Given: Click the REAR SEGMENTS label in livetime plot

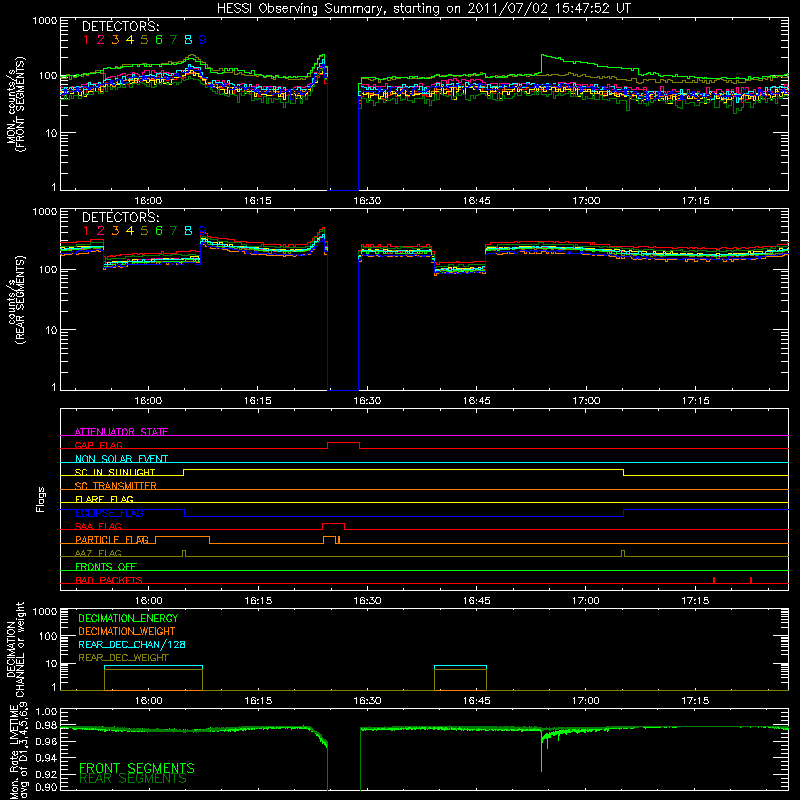Looking at the screenshot, I should [x=134, y=779].
